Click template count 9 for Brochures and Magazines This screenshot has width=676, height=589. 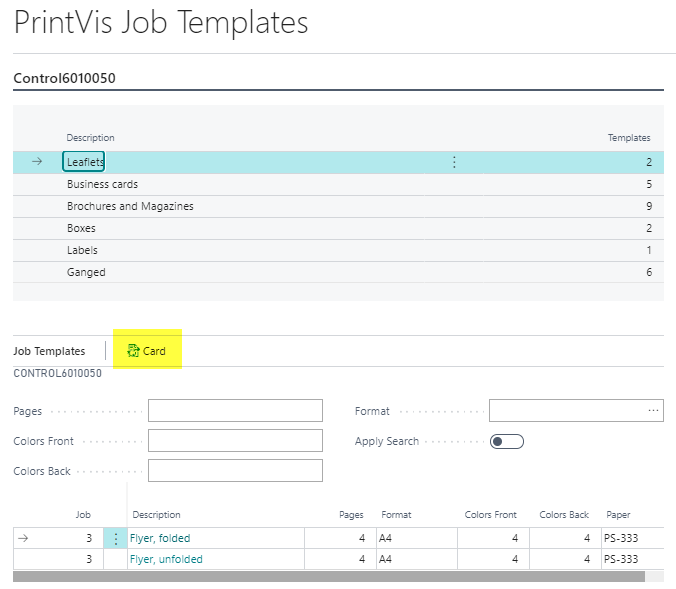[x=649, y=206]
